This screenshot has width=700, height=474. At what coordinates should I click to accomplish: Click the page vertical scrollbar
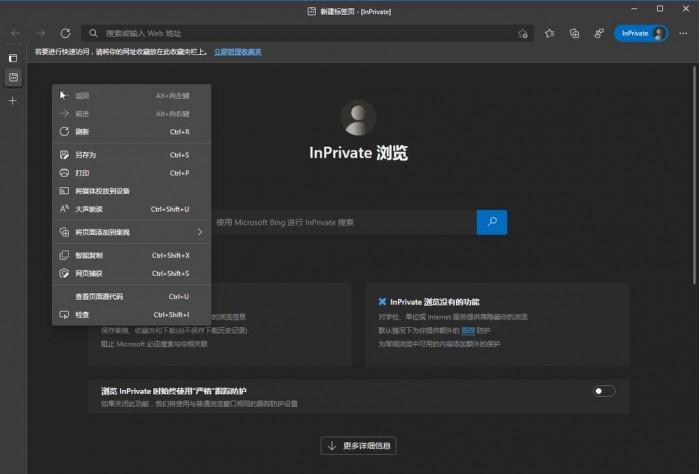click(x=694, y=174)
